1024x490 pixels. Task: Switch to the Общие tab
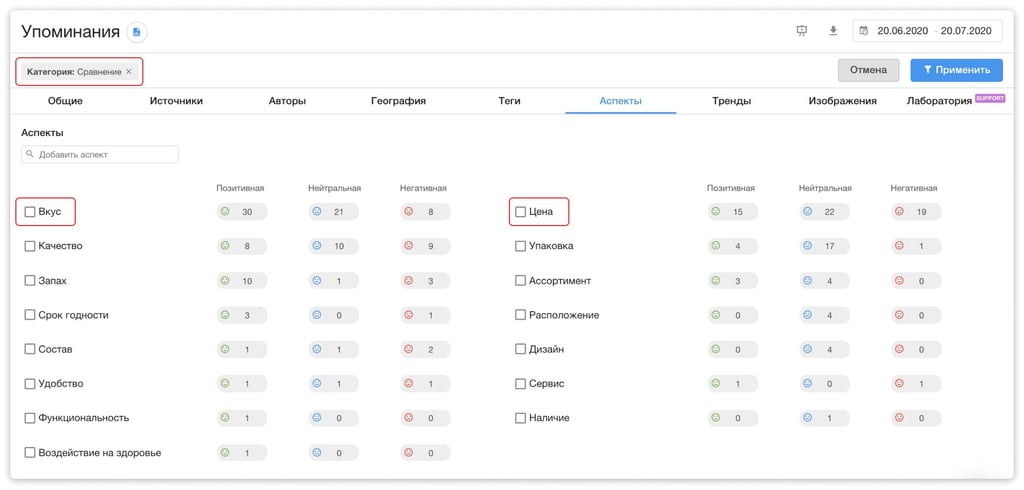click(65, 101)
